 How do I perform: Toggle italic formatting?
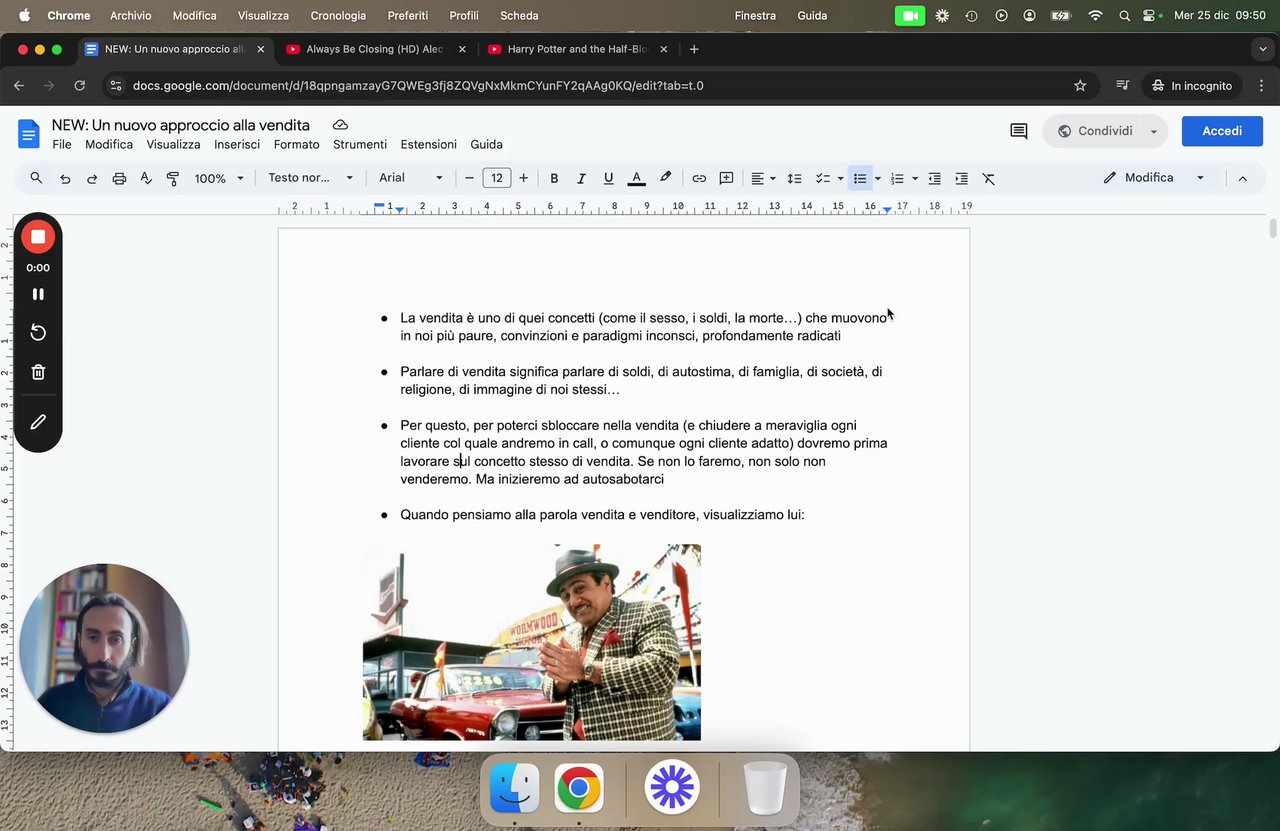(581, 178)
